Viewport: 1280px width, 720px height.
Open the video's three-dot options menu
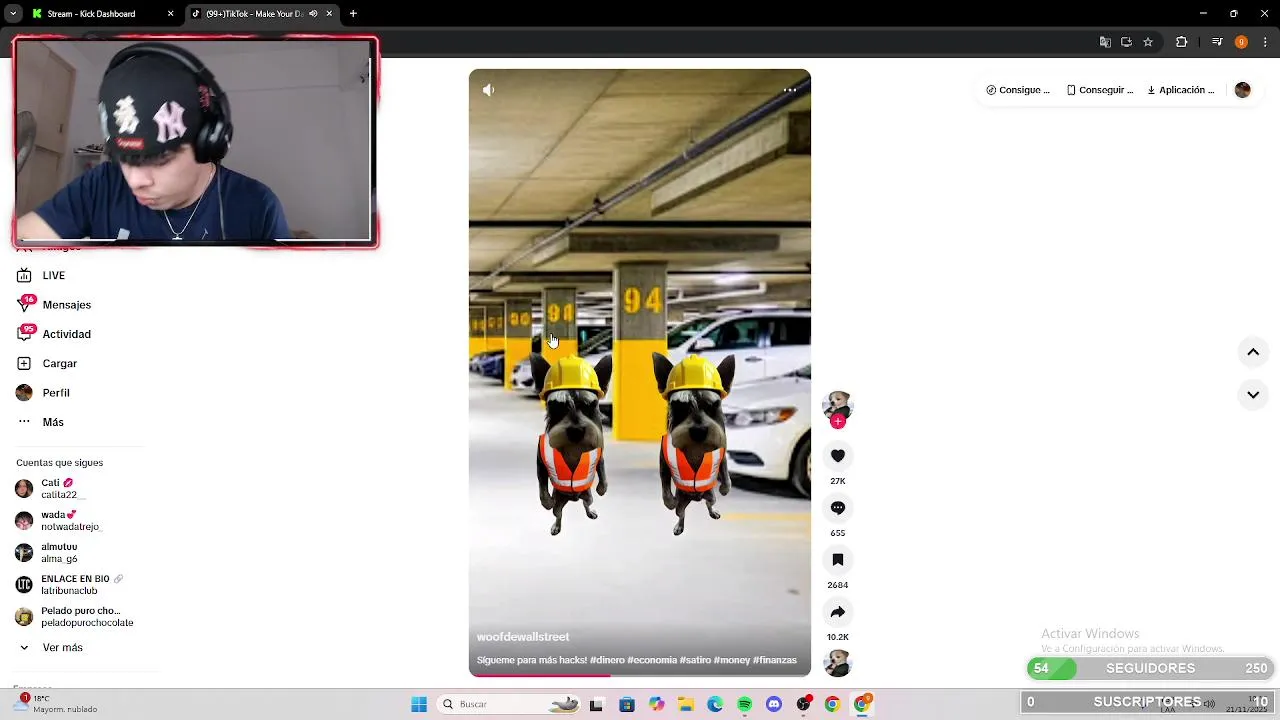[789, 90]
